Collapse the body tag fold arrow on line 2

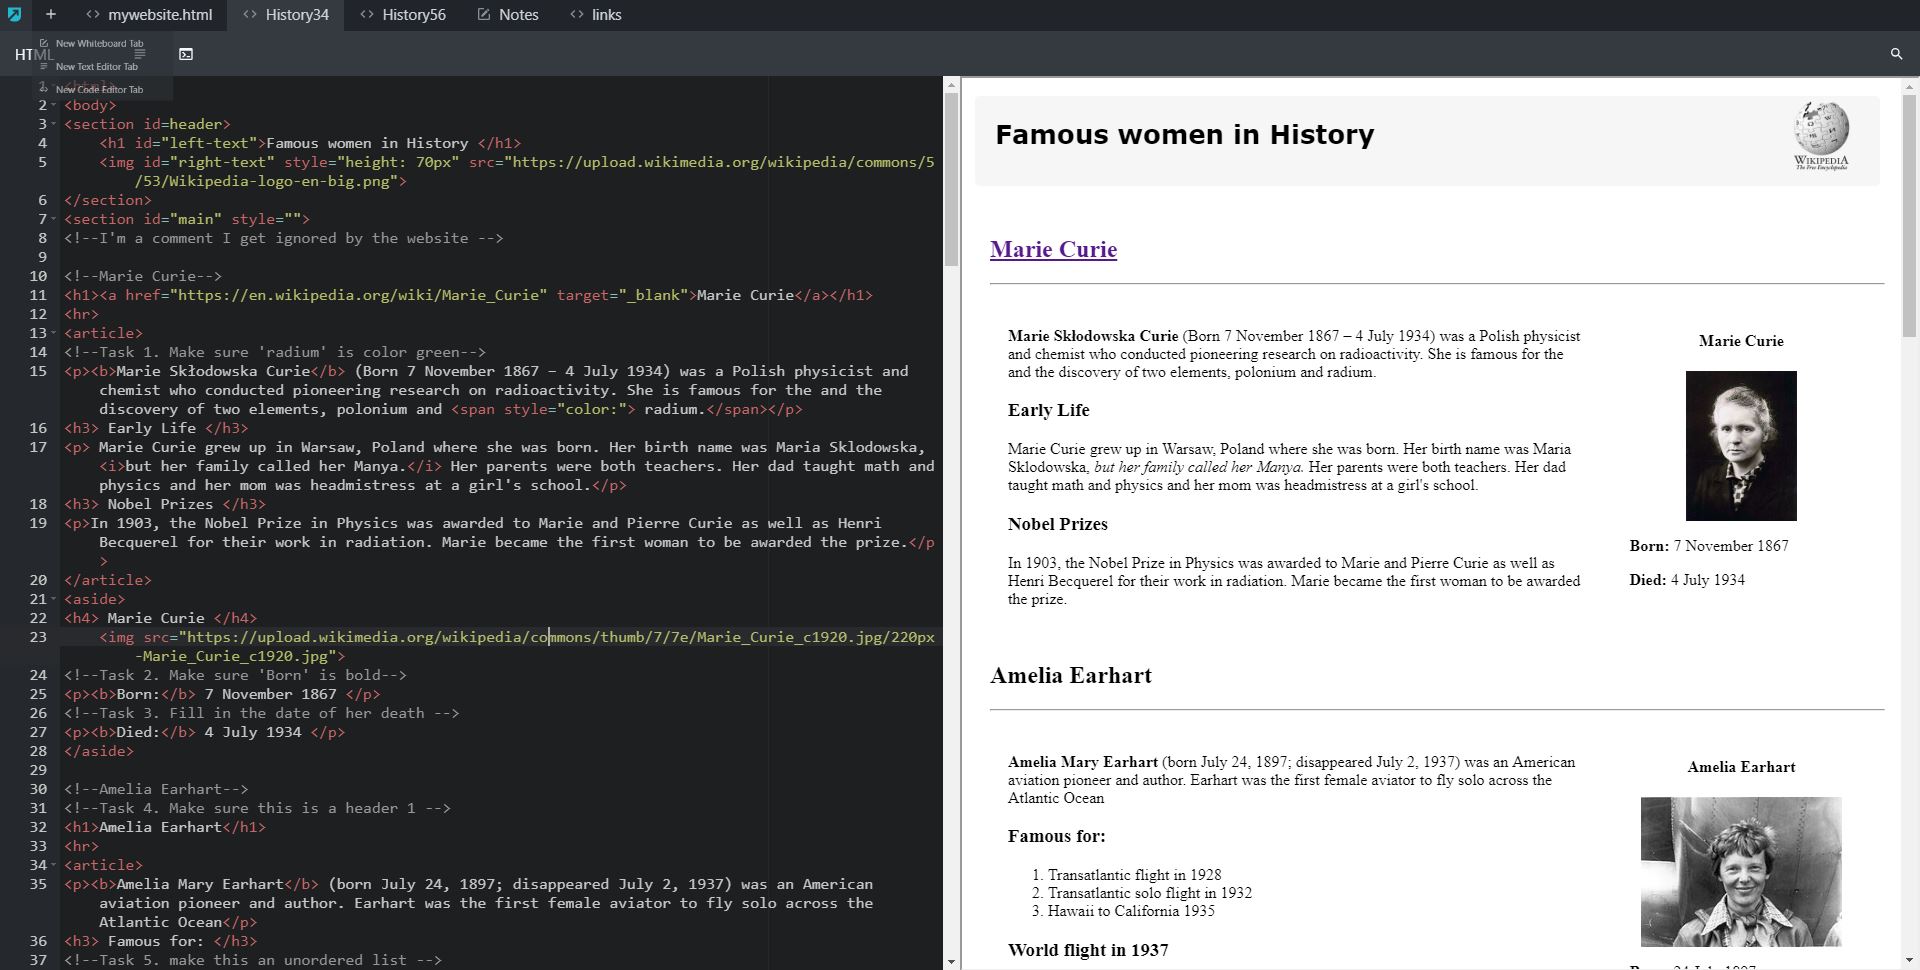pyautogui.click(x=53, y=105)
